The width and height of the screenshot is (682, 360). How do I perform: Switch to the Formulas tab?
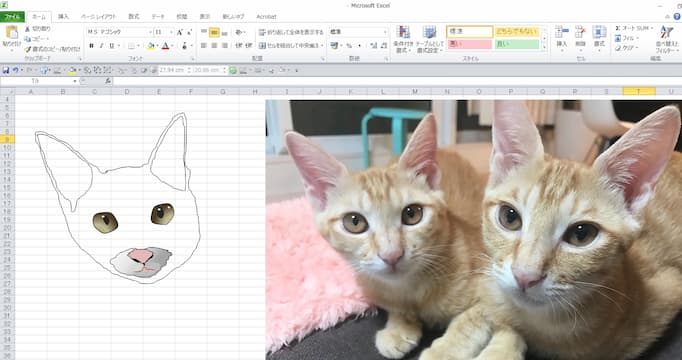(134, 17)
